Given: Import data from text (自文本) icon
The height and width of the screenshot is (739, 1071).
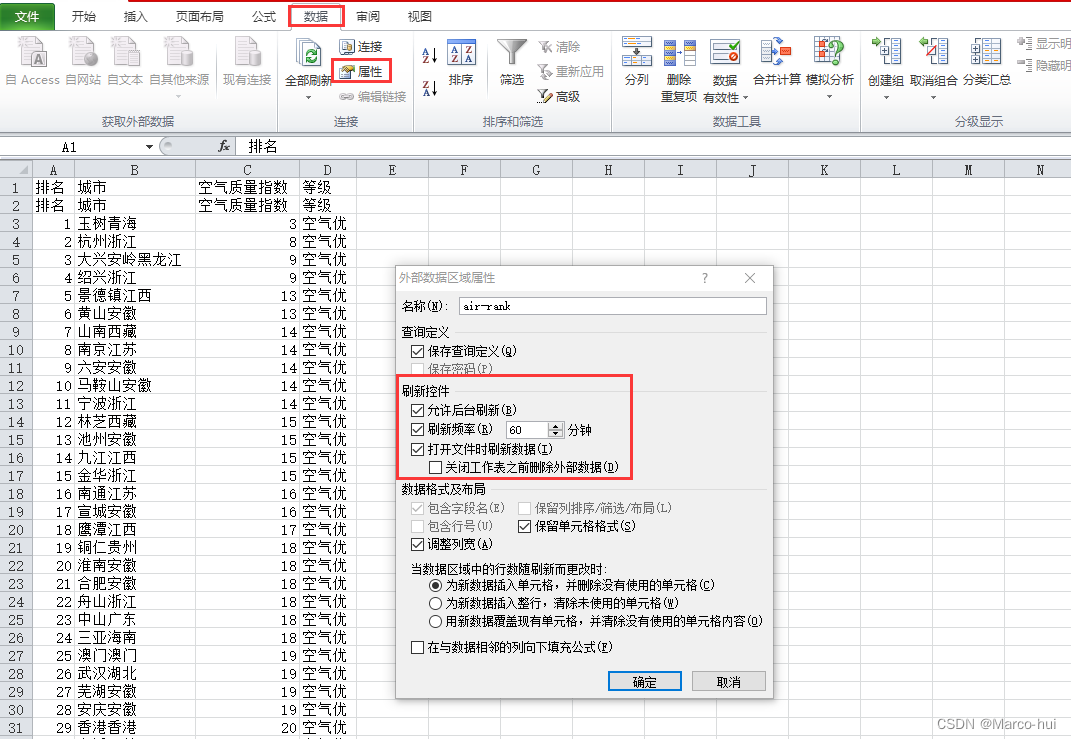Looking at the screenshot, I should [125, 53].
